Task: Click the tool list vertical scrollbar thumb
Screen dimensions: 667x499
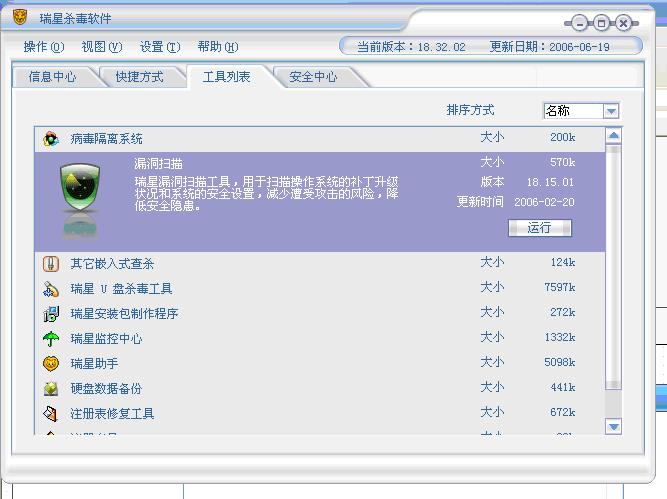Action: (x=613, y=267)
